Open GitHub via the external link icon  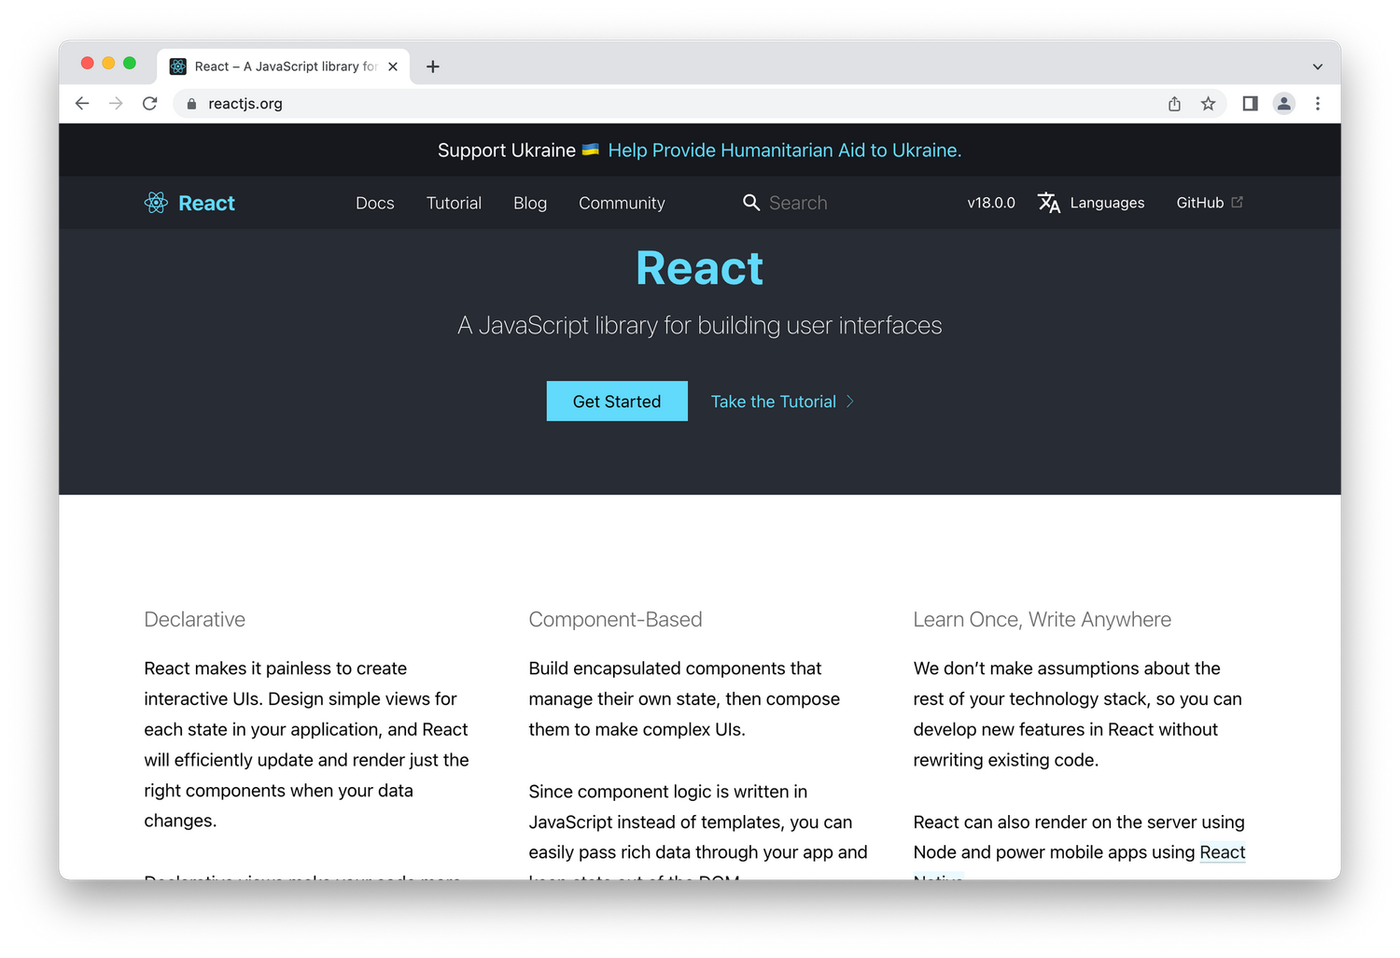tap(1236, 201)
